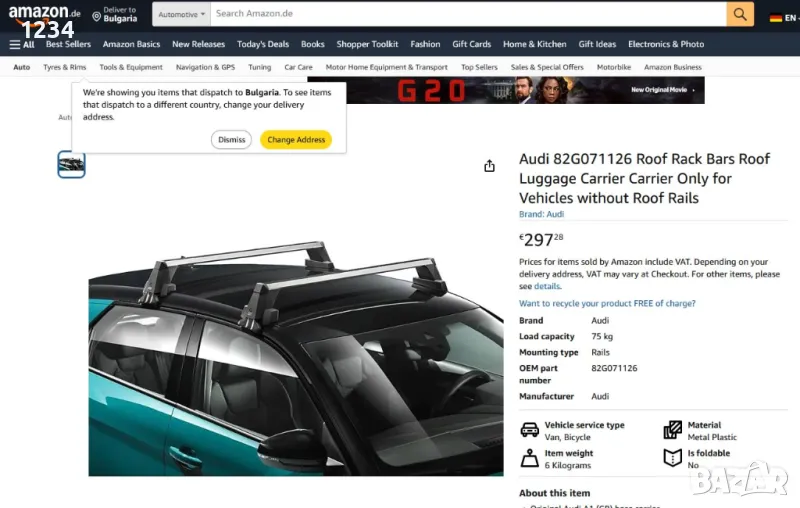This screenshot has width=800, height=508.
Task: Open the EN language selector
Action: pos(781,17)
